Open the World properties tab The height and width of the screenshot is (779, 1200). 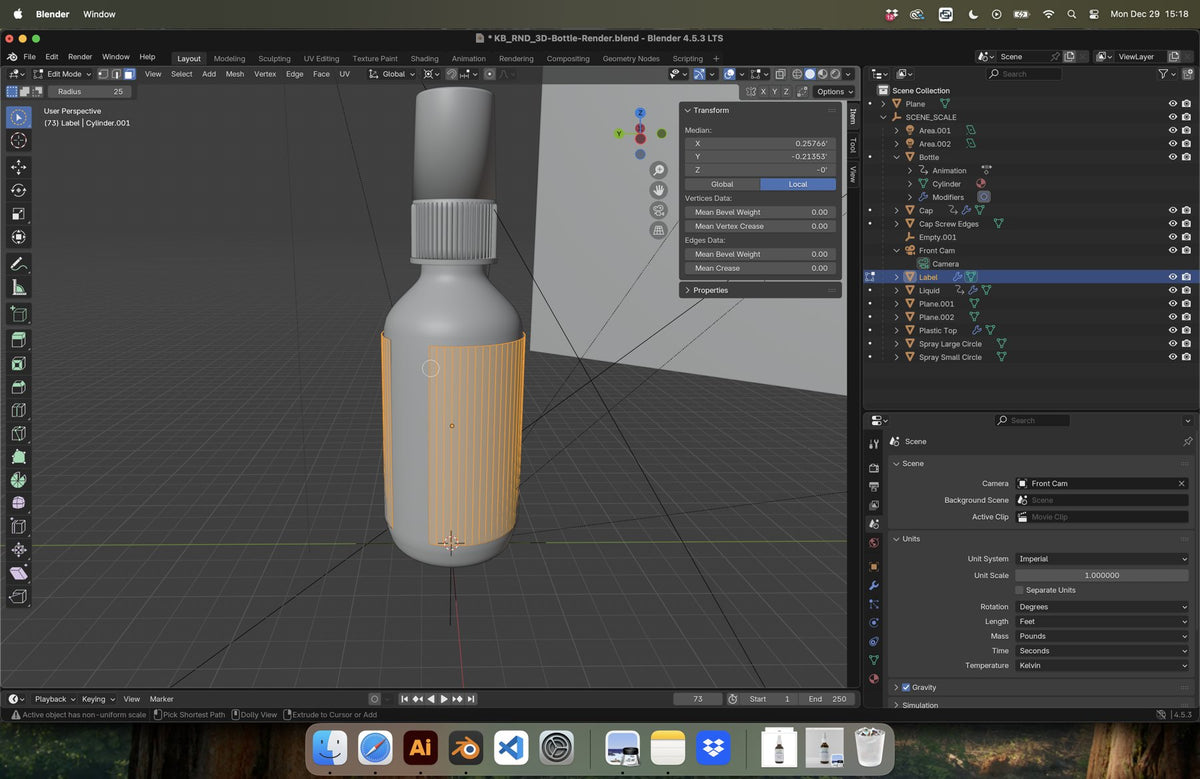click(874, 543)
